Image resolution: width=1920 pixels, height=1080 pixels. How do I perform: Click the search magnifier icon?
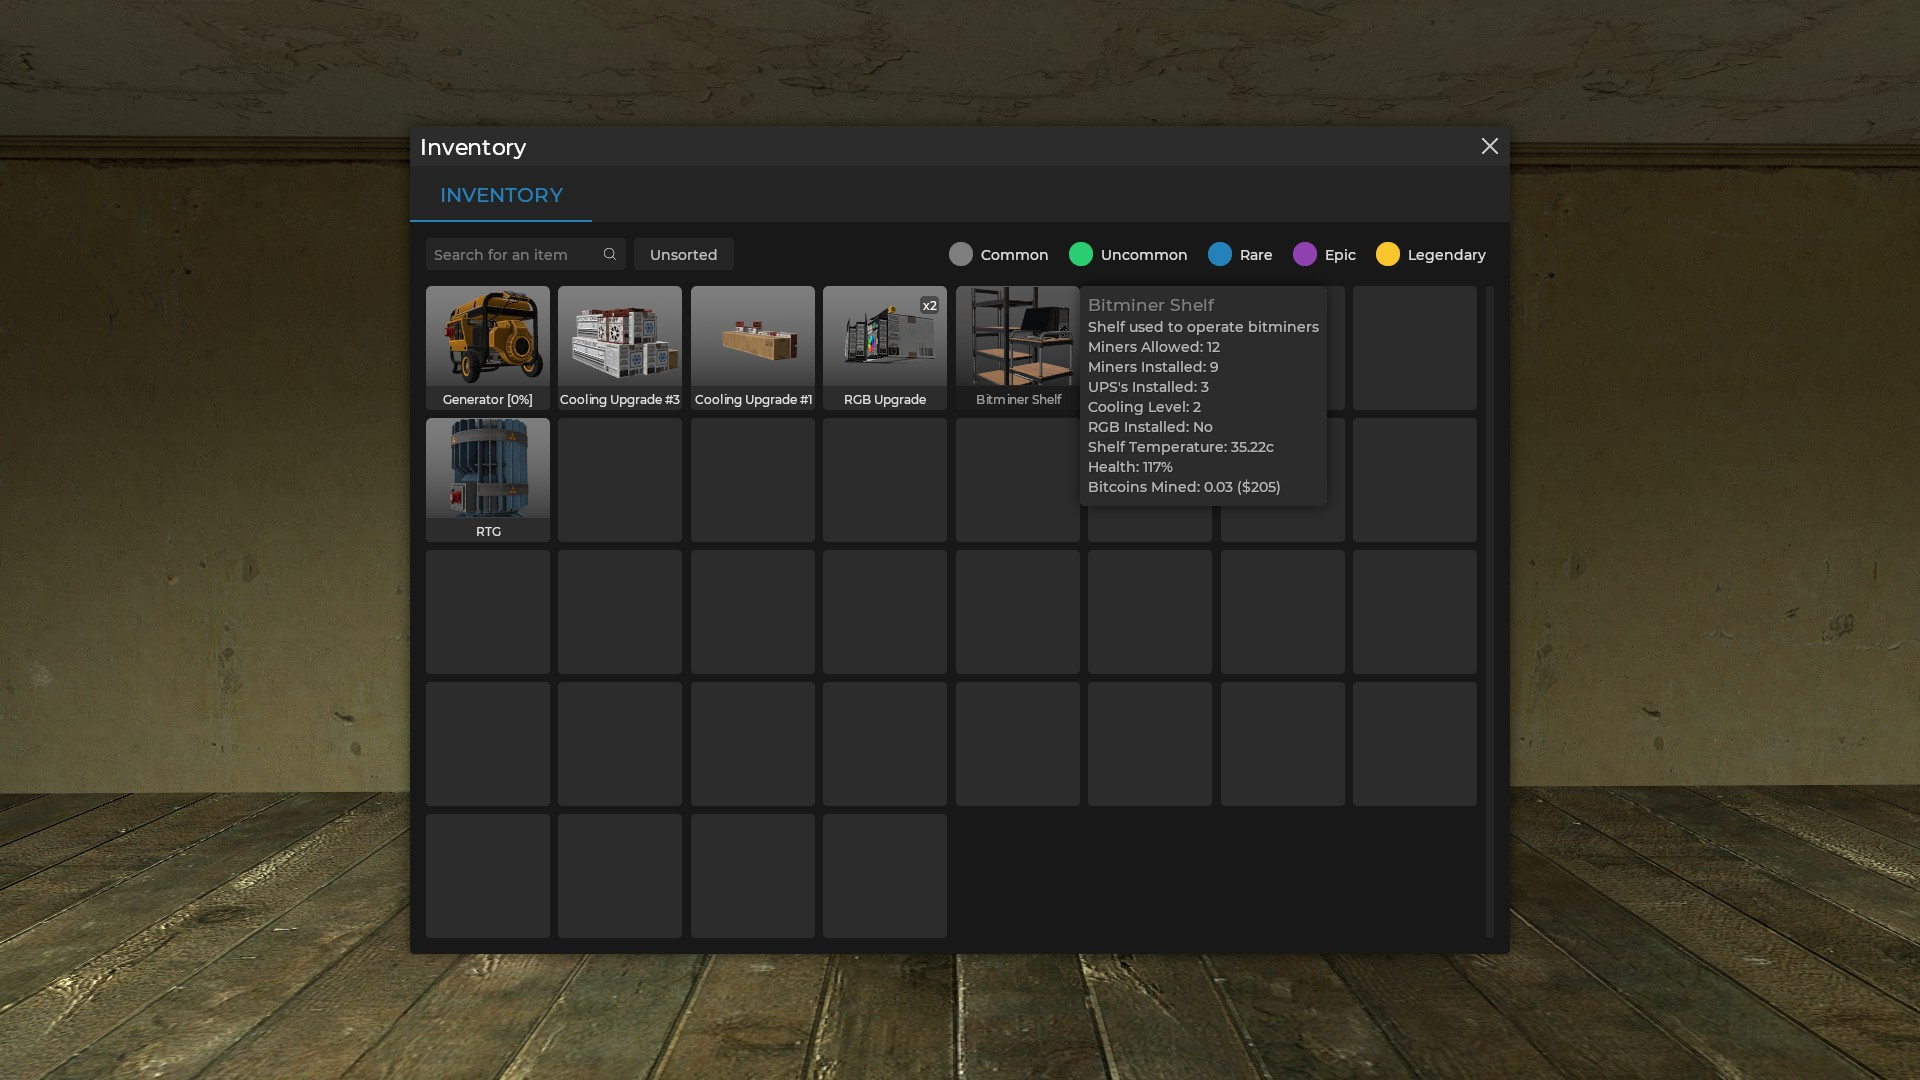pyautogui.click(x=609, y=253)
